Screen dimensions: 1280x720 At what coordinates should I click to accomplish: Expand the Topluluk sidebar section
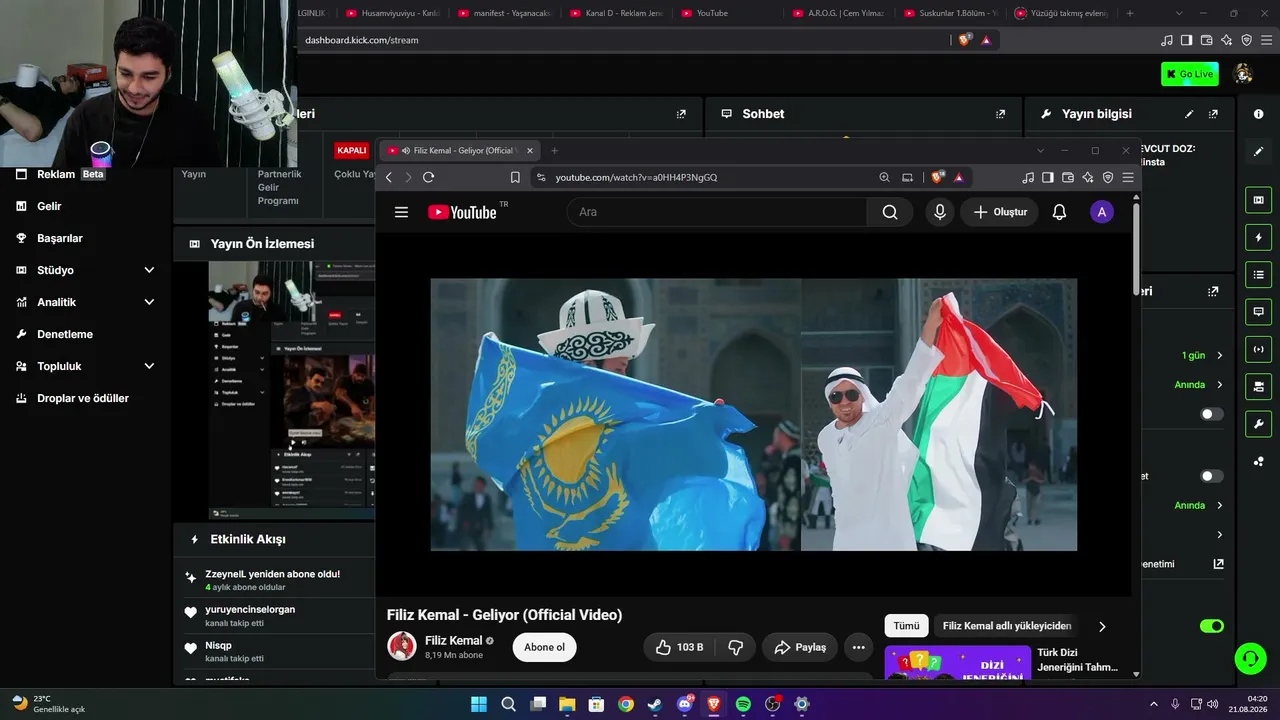click(x=149, y=366)
